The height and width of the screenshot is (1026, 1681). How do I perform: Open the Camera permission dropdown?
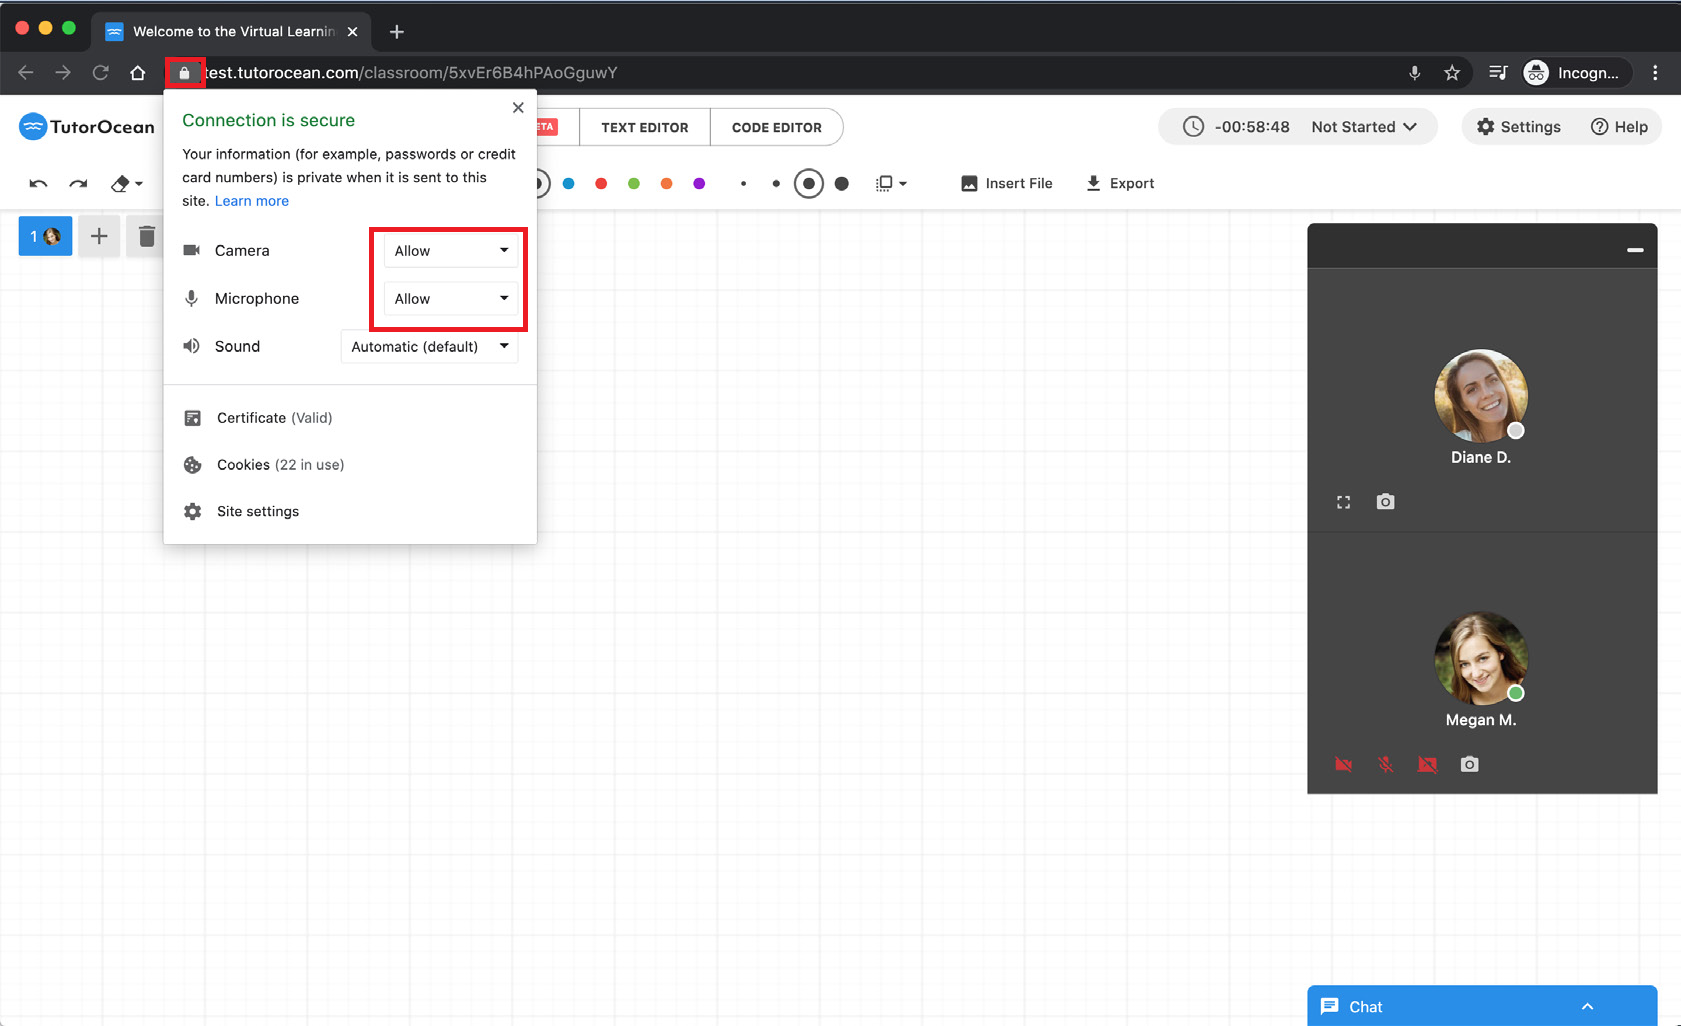(451, 250)
